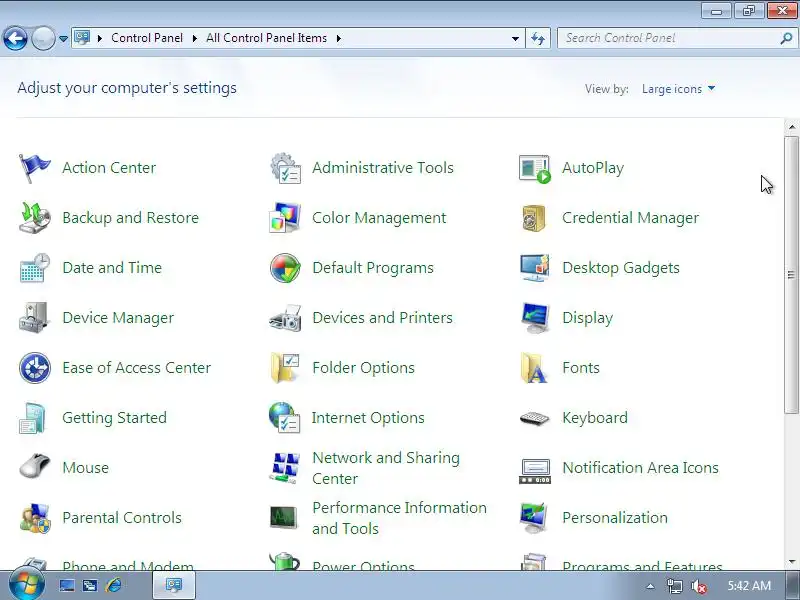Click the Folder Options link text
Image resolution: width=800 pixels, height=600 pixels.
[363, 368]
